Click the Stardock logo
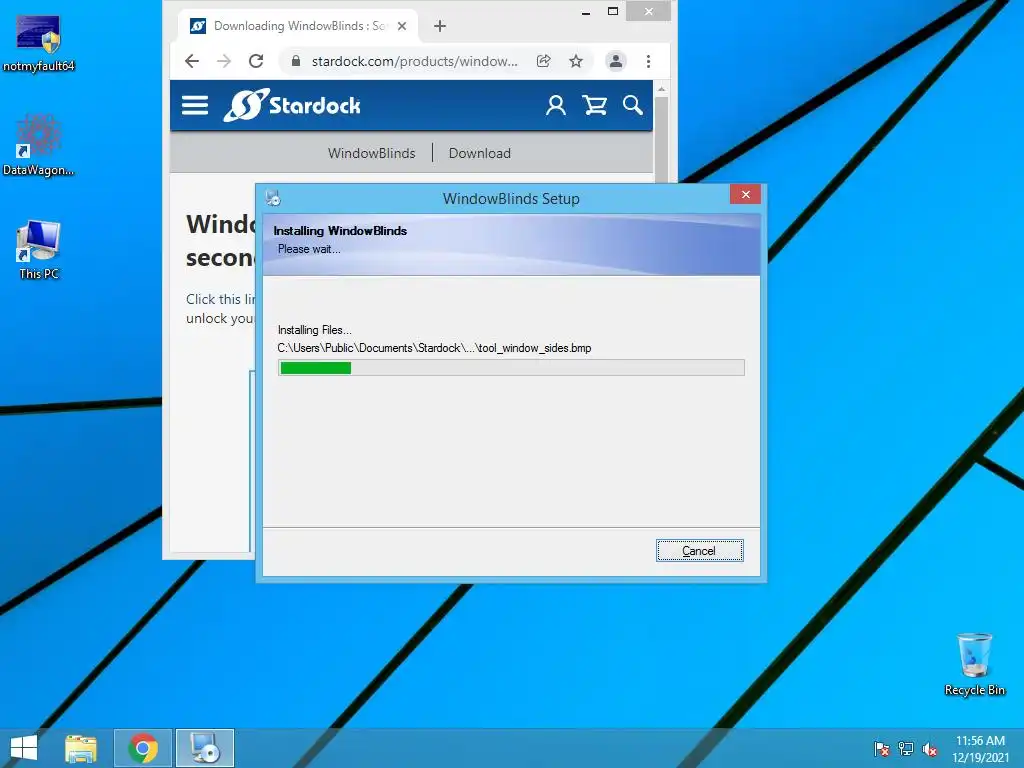 pos(292,105)
